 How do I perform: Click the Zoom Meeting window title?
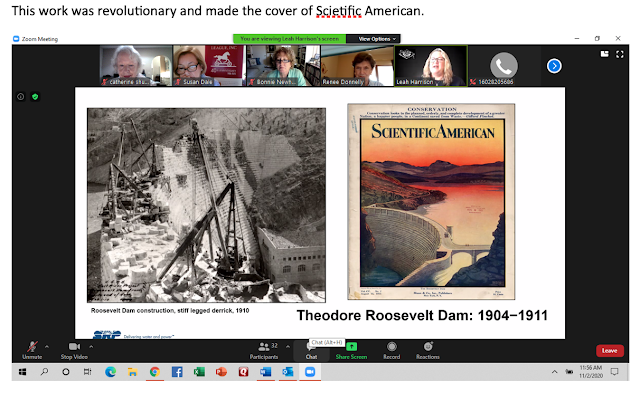click(x=40, y=39)
